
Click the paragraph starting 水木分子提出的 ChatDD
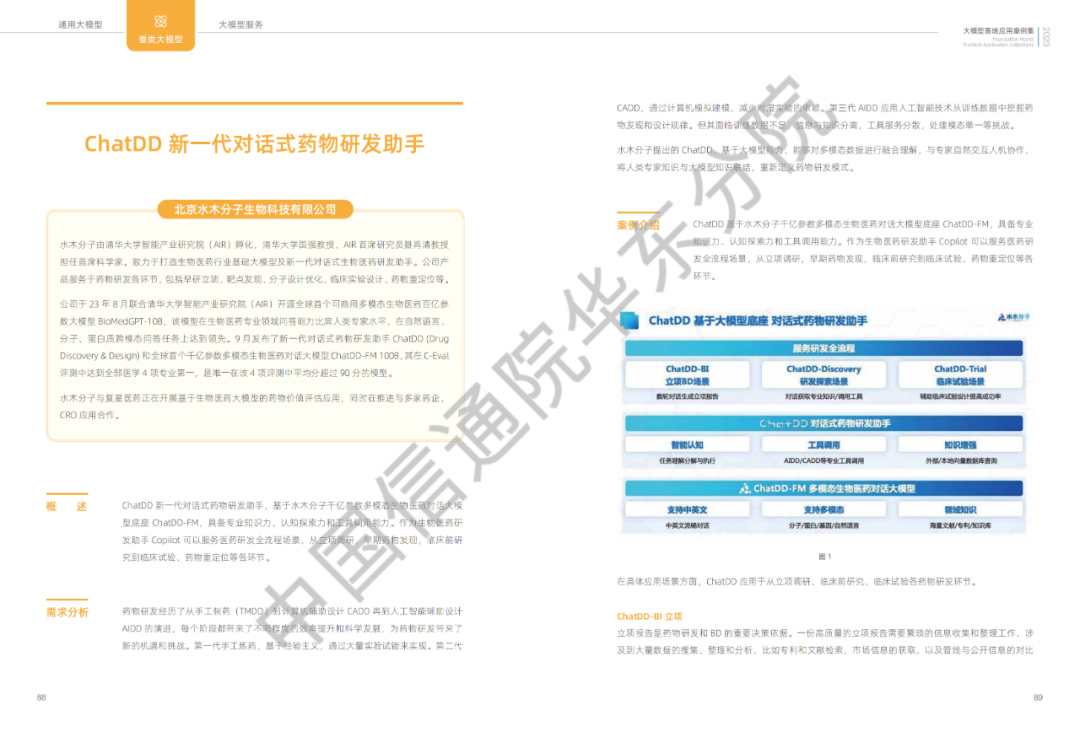[x=825, y=158]
